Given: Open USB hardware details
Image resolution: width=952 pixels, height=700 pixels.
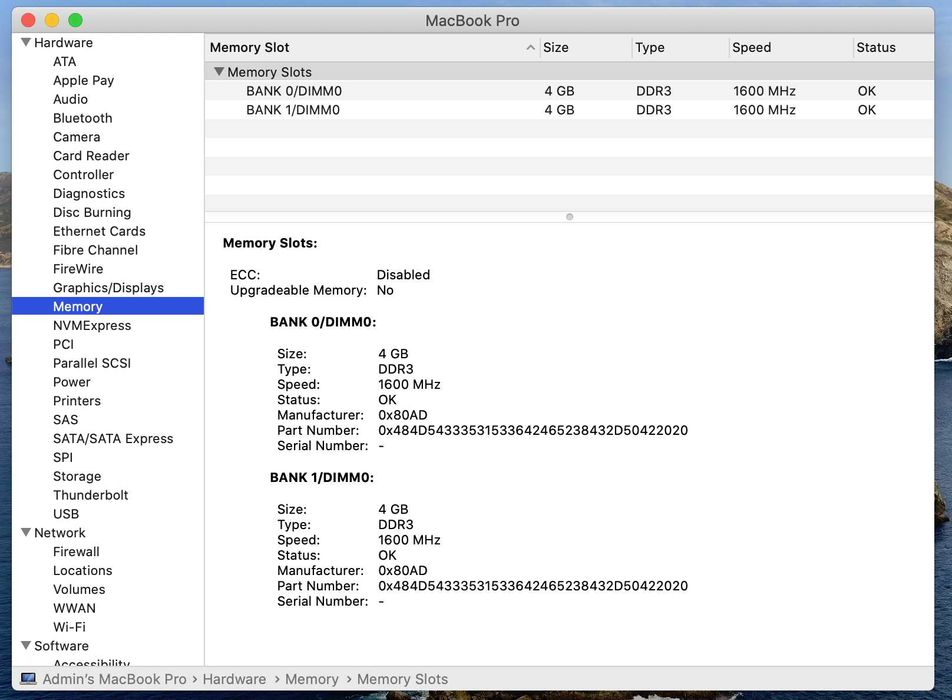Looking at the screenshot, I should [66, 514].
